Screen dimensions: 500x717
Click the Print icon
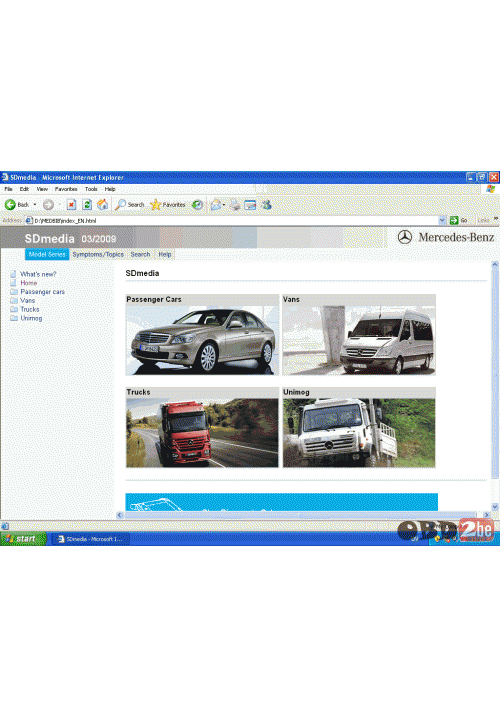235,205
